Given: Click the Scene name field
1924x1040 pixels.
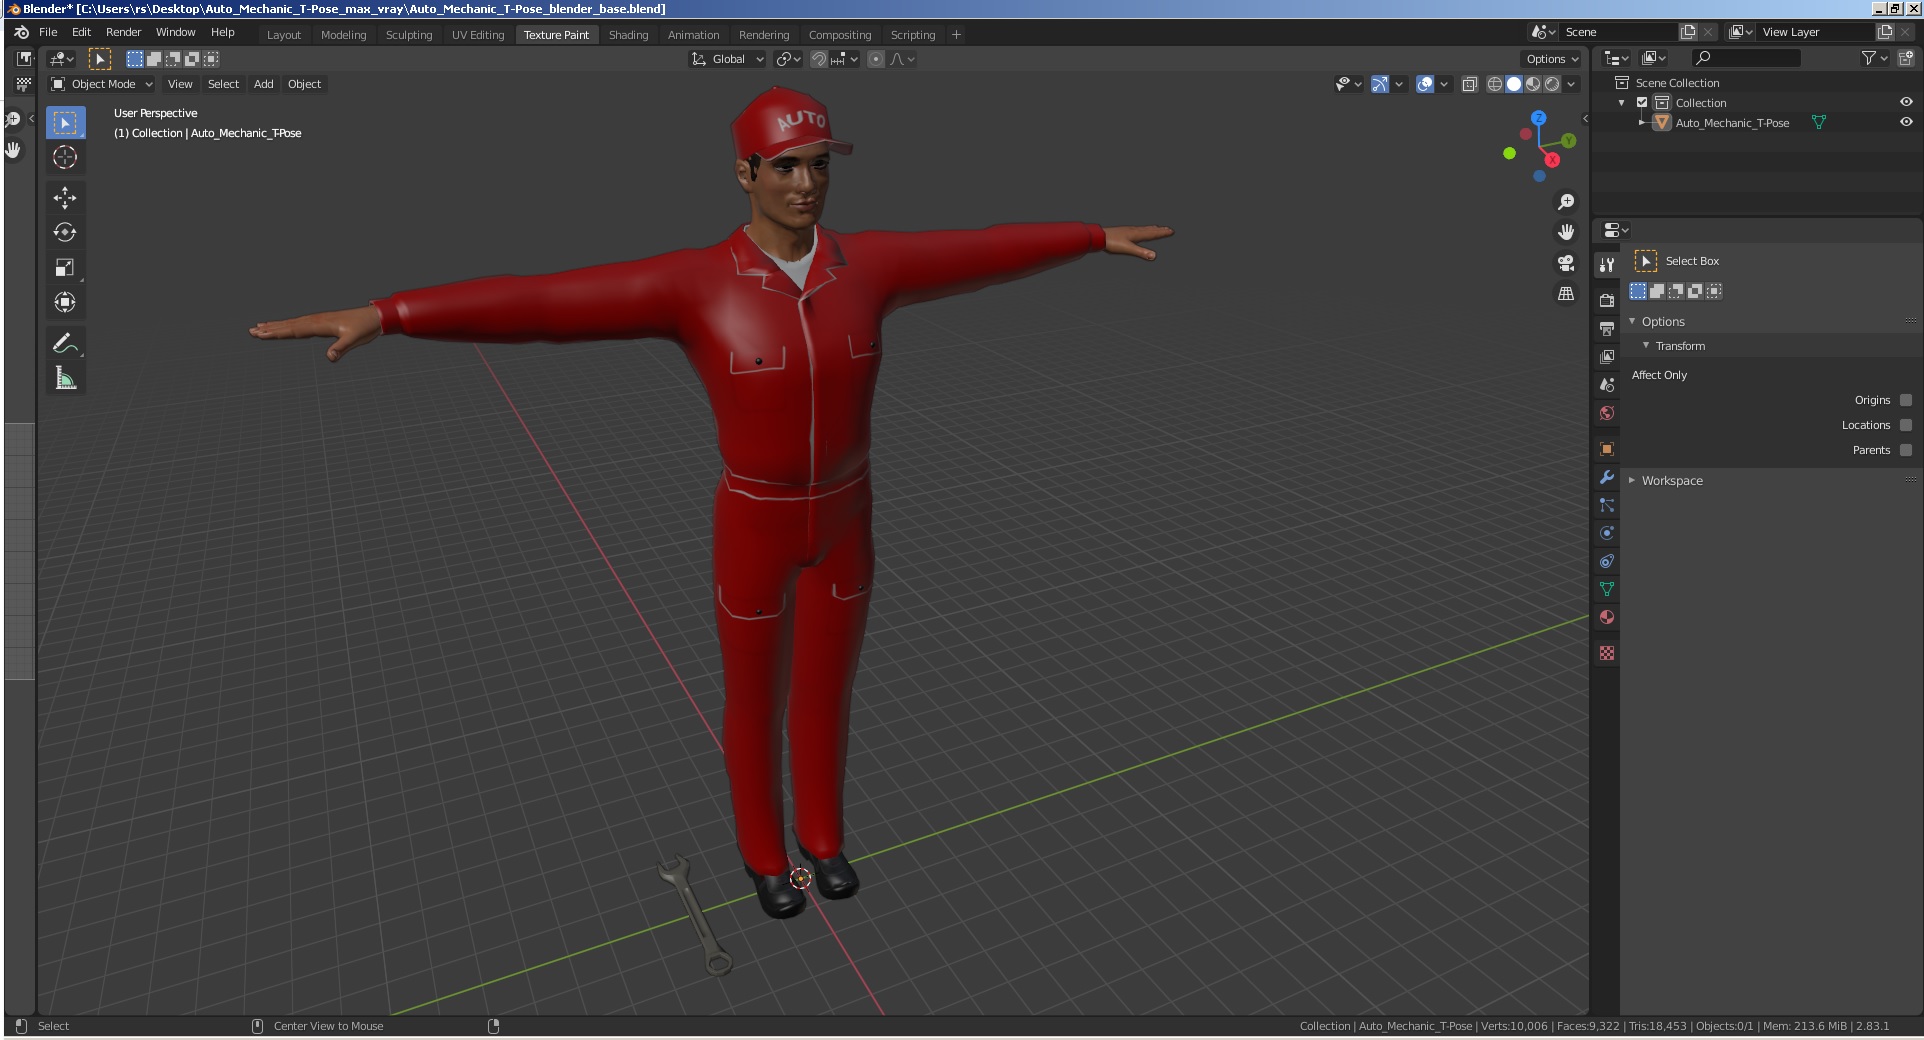Looking at the screenshot, I should pos(1618,32).
